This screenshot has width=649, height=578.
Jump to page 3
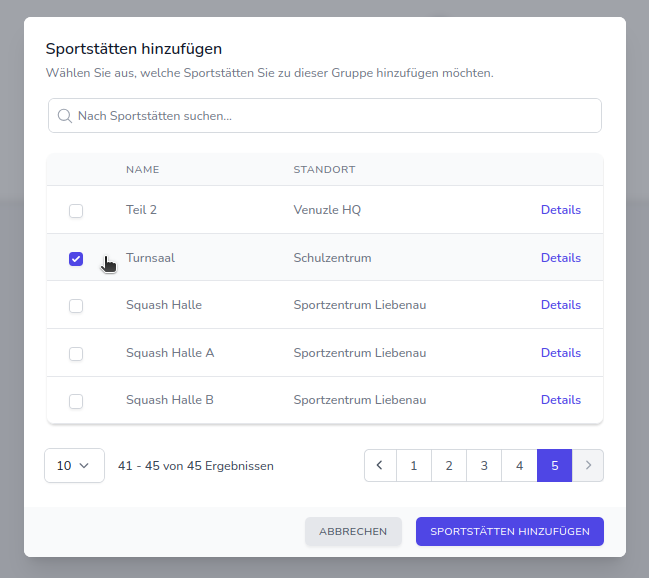tap(484, 465)
